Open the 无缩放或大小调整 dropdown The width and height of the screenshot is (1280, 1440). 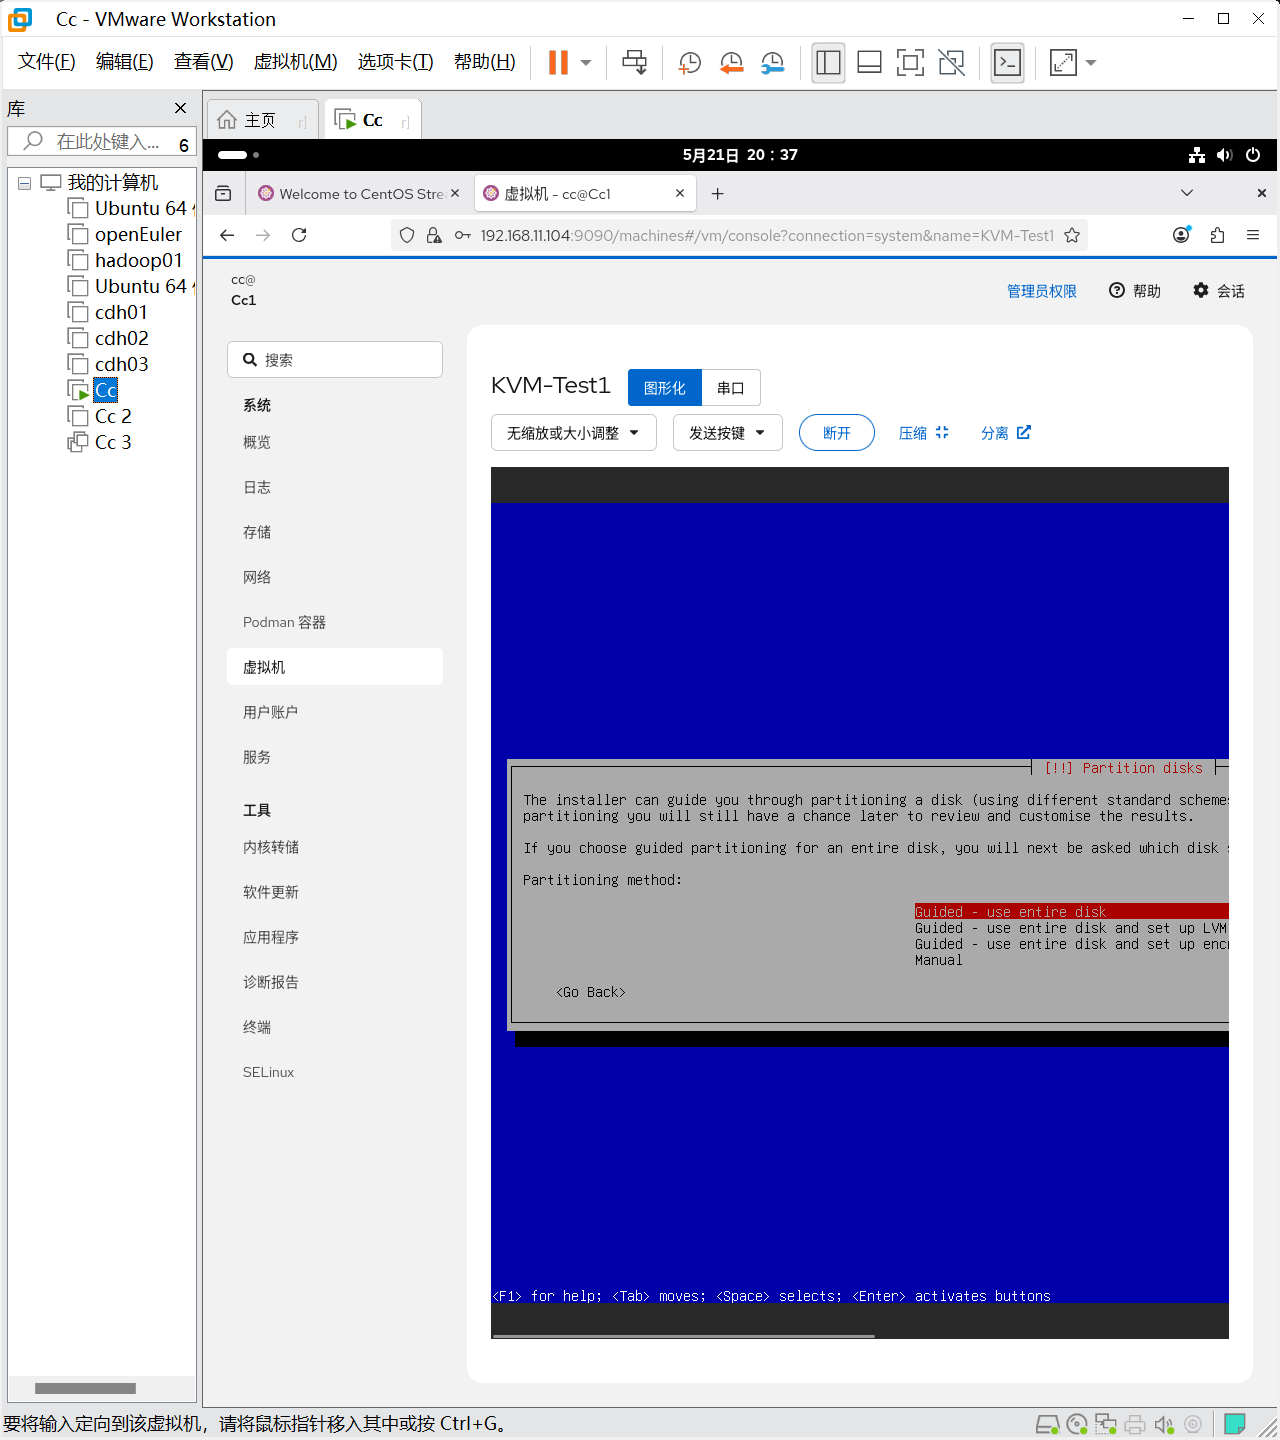(x=574, y=433)
